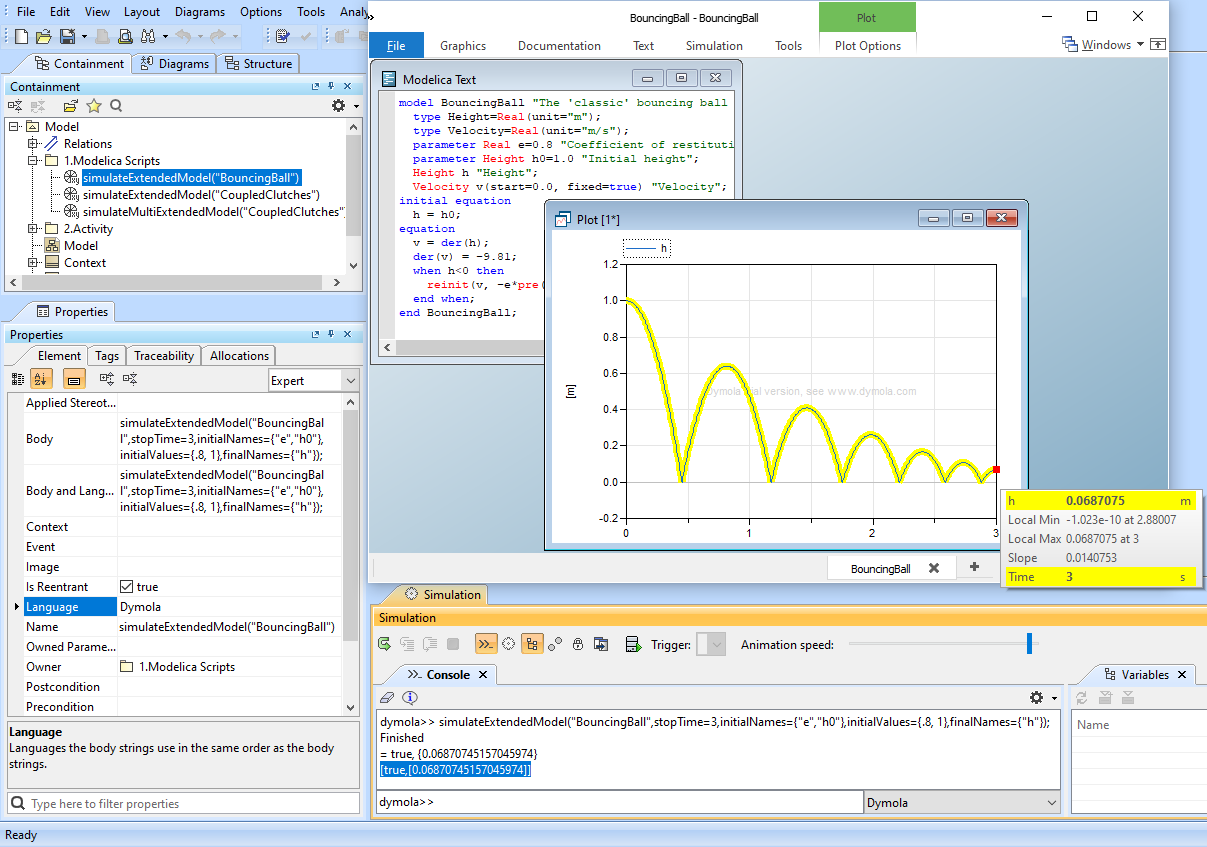Click the plus button to add a plot tab

tap(975, 567)
